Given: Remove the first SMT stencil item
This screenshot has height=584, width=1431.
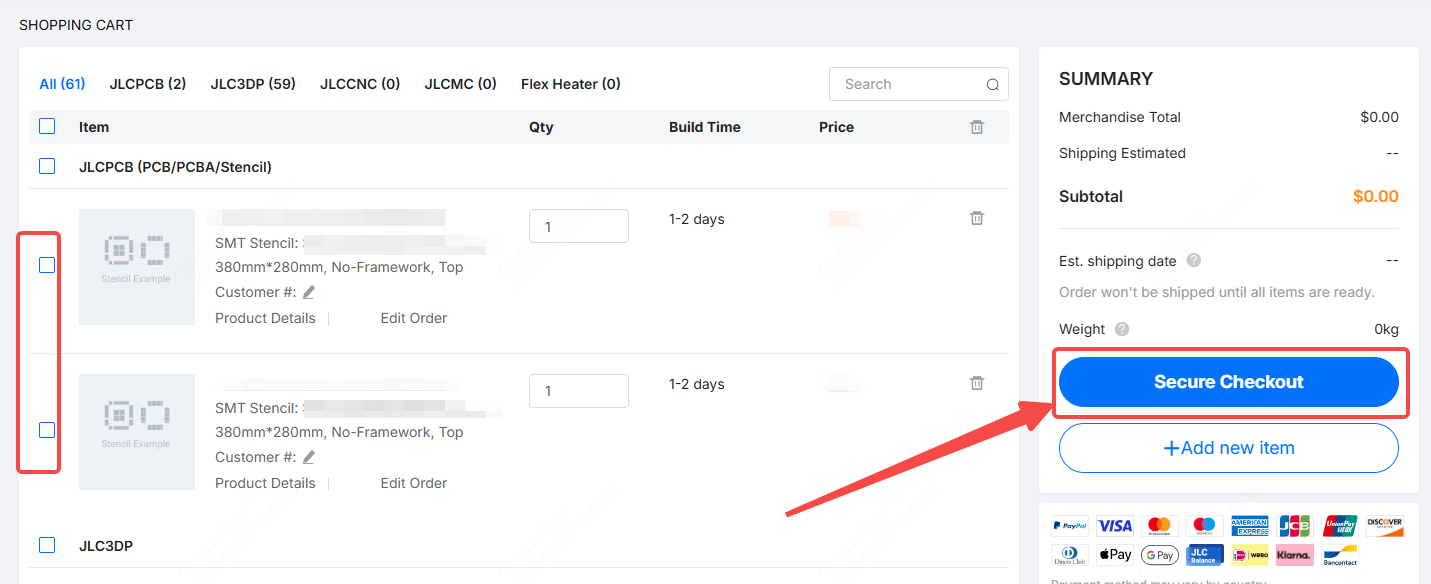Looking at the screenshot, I should pyautogui.click(x=977, y=218).
